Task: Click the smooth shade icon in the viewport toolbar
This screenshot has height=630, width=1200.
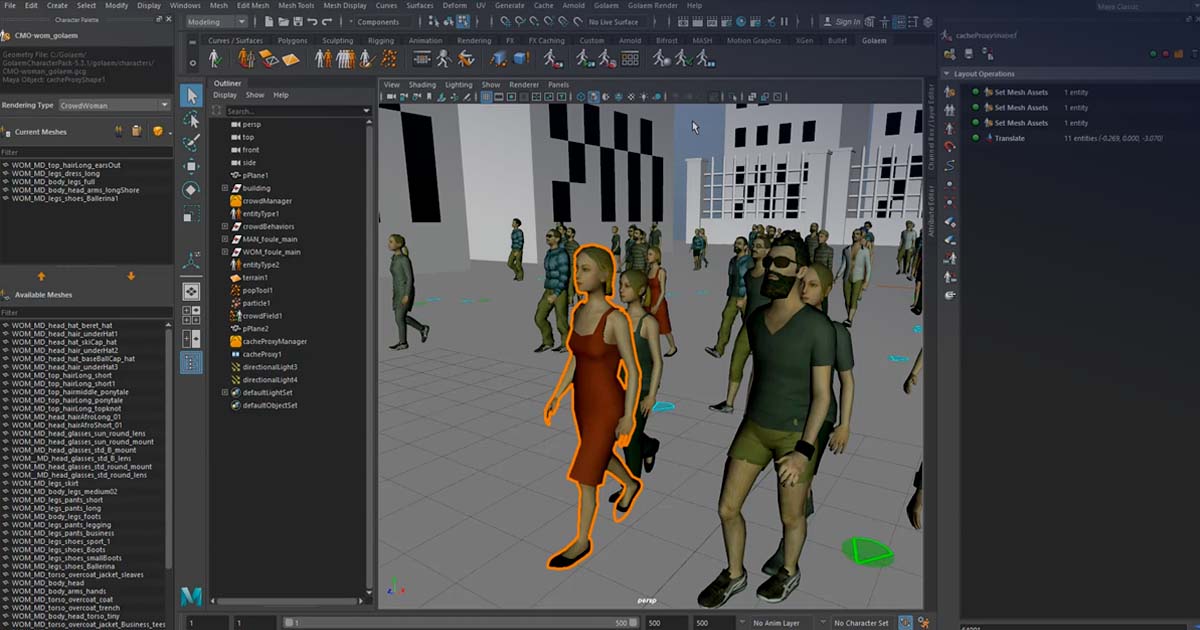Action: [594, 97]
